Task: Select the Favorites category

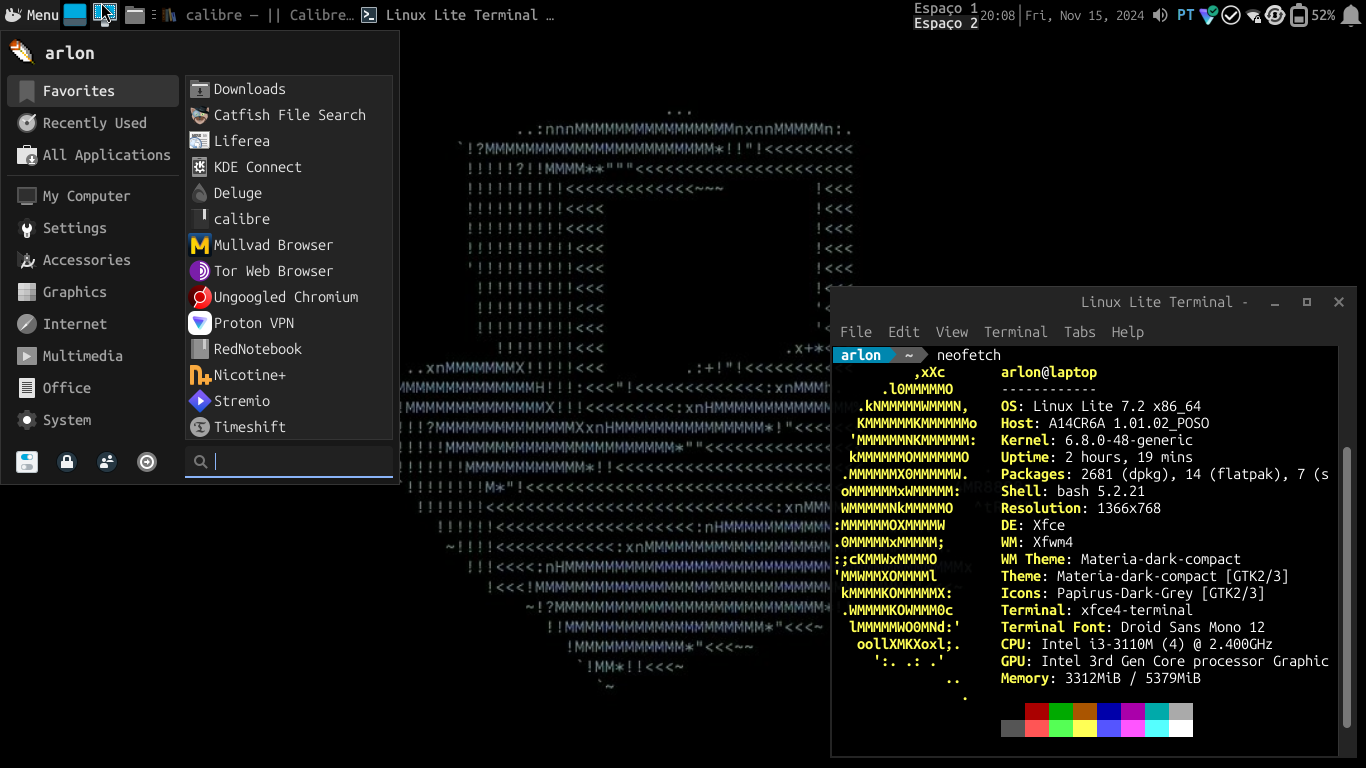Action: click(93, 91)
